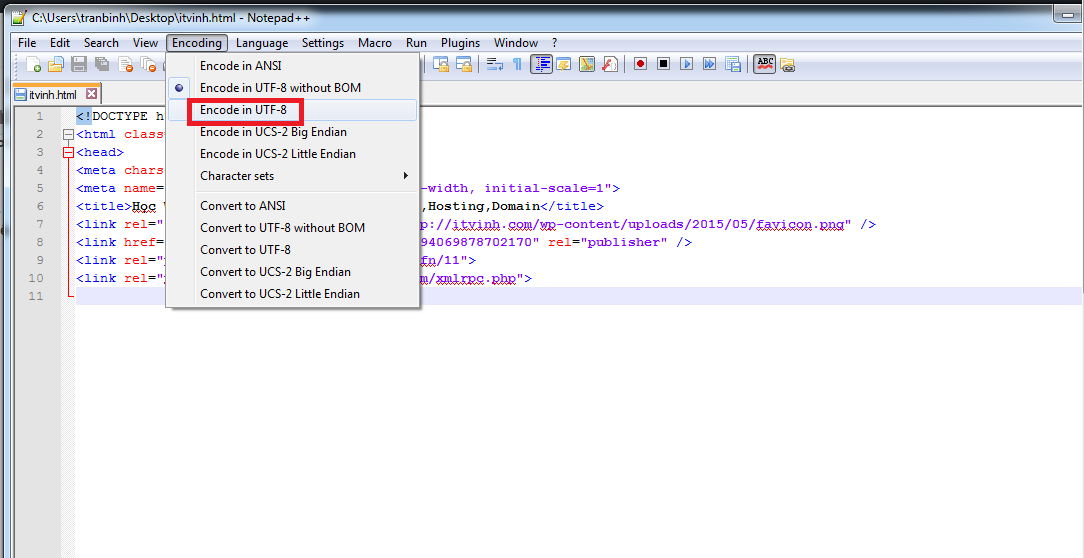Viewport: 1084px width, 558px height.
Task: Create a new file with the New toolbar icon
Action: pyautogui.click(x=33, y=65)
